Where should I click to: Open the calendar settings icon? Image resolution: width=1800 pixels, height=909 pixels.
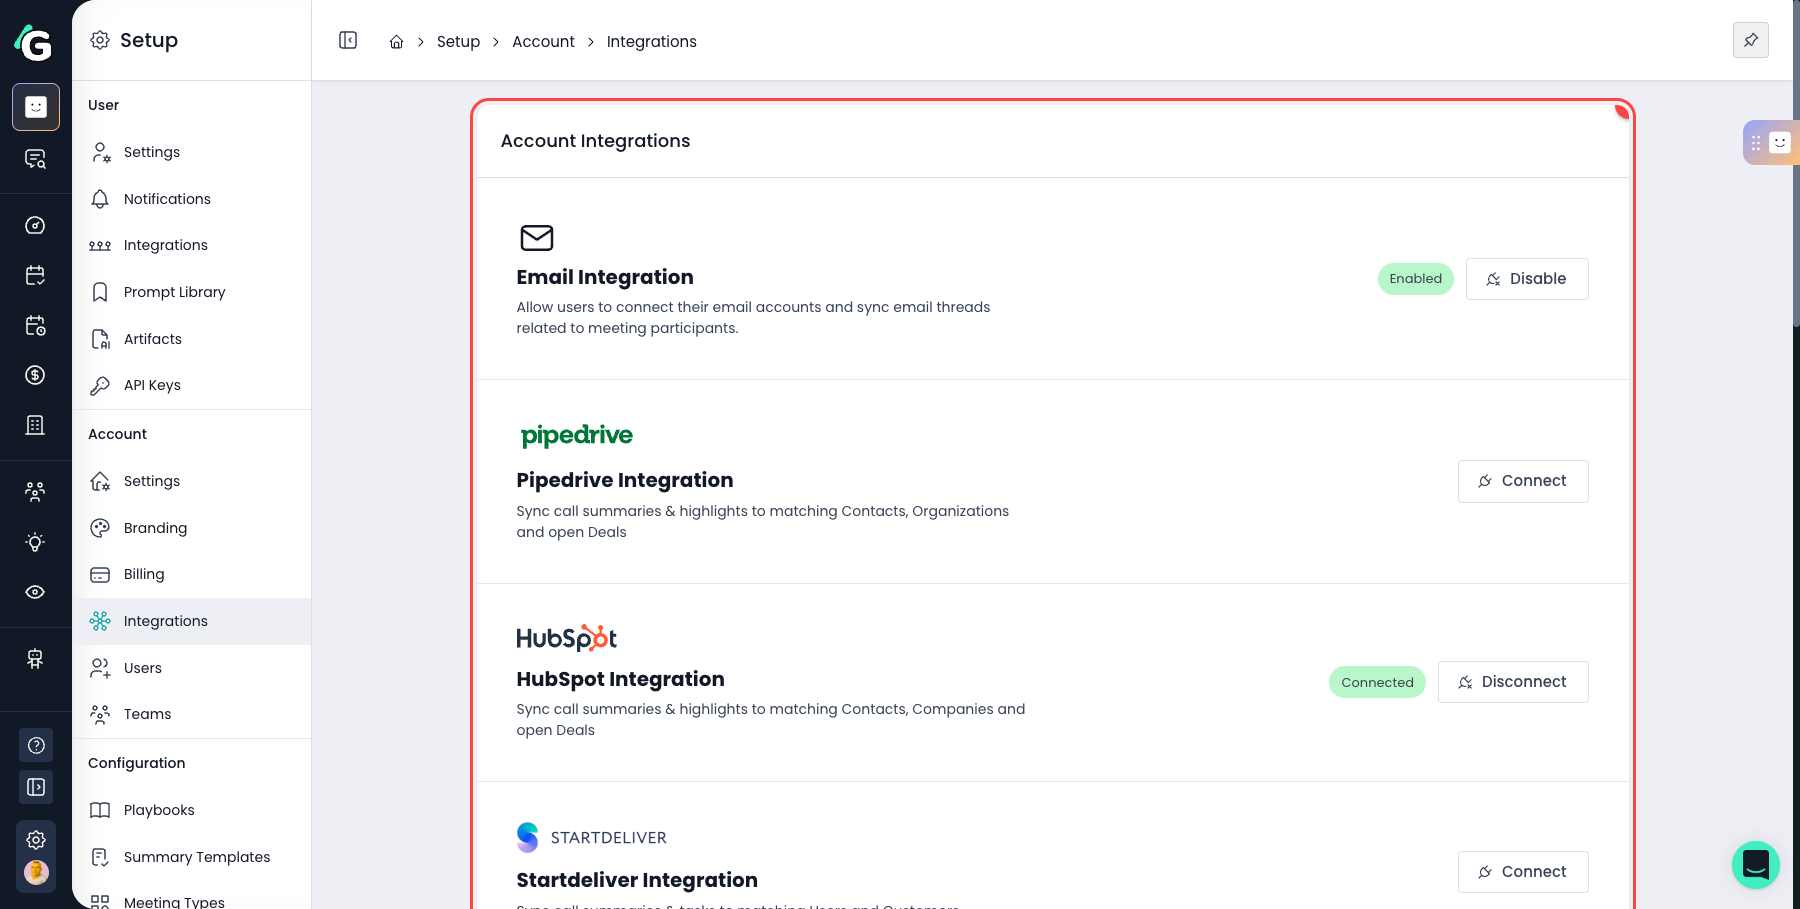36,325
